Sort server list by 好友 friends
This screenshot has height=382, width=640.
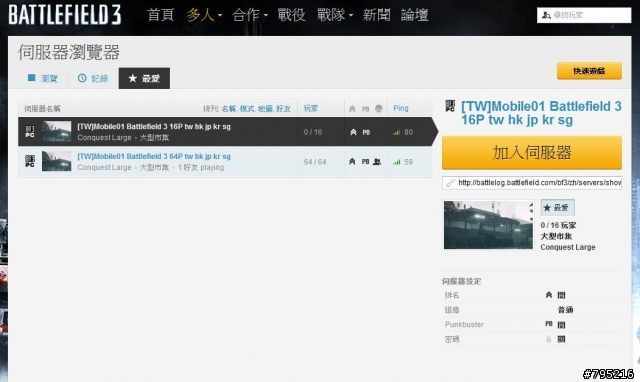pyautogui.click(x=283, y=109)
